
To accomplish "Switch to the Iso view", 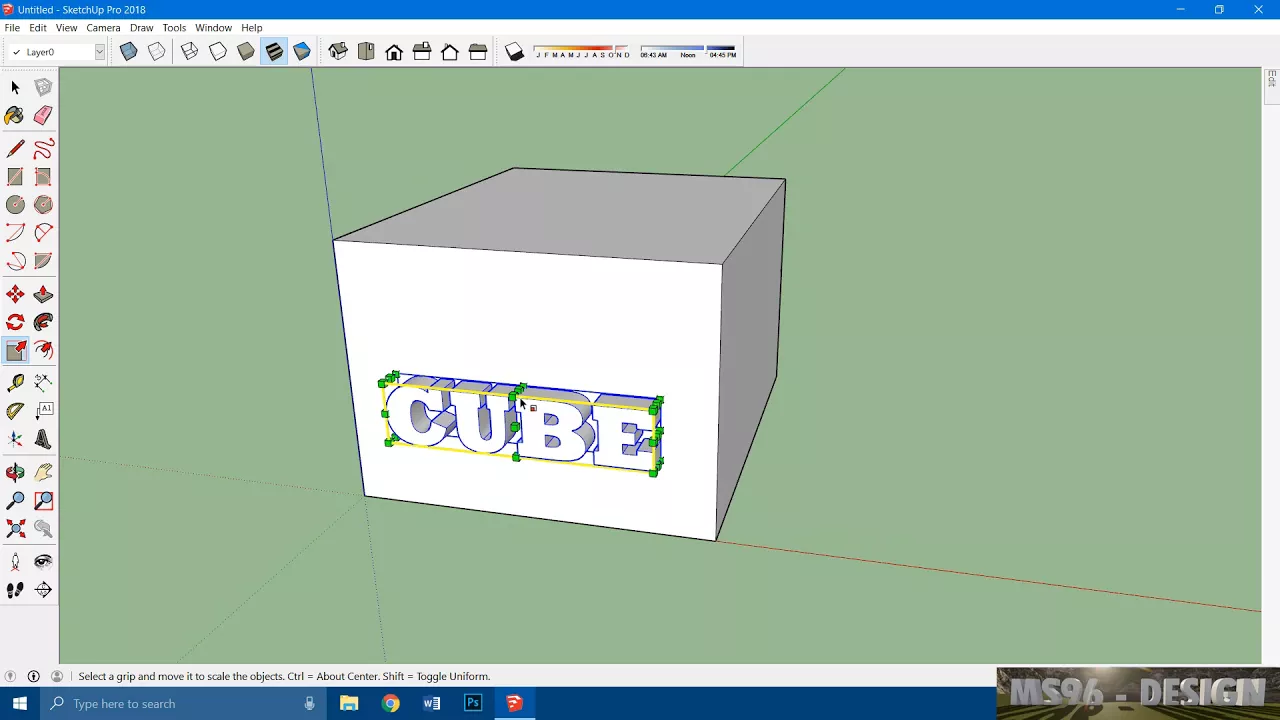I will (x=338, y=52).
